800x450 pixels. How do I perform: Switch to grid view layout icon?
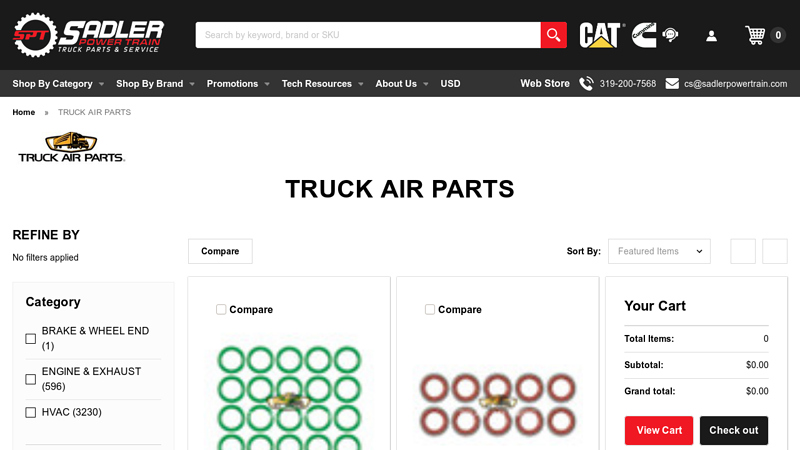(743, 251)
